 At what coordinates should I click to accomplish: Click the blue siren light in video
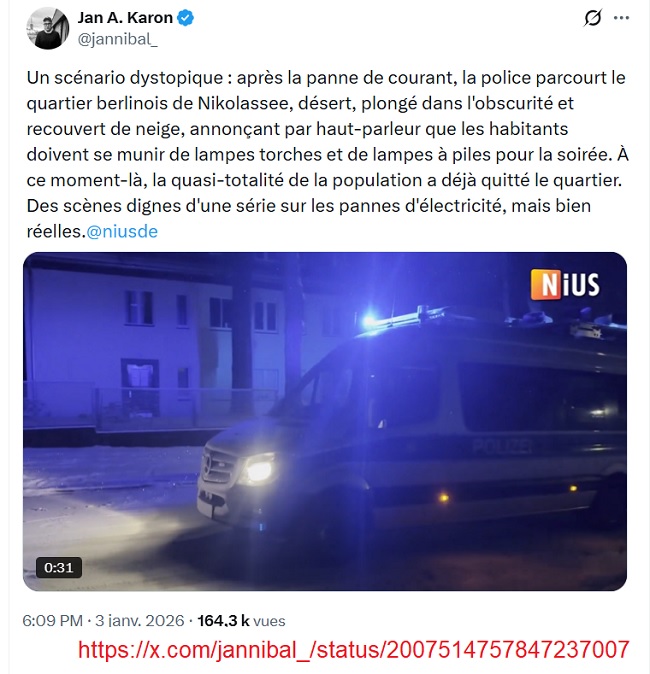point(370,322)
